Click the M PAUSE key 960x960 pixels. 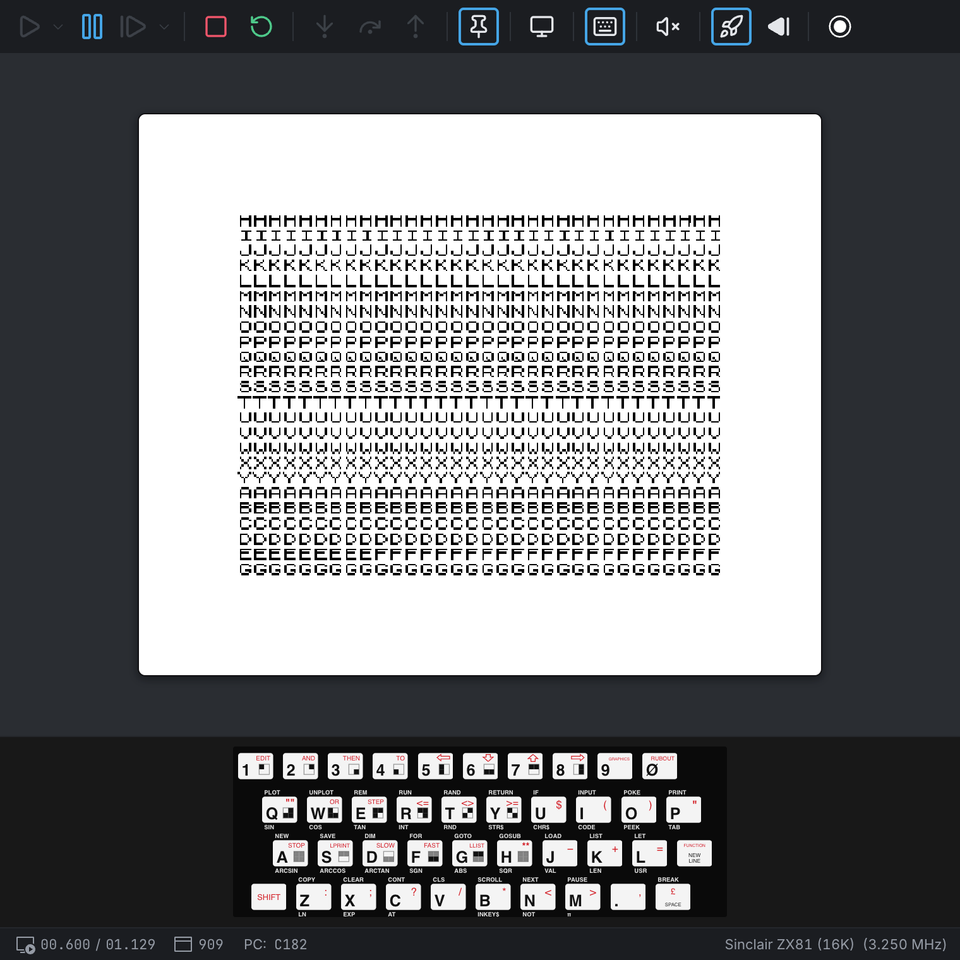coord(583,897)
